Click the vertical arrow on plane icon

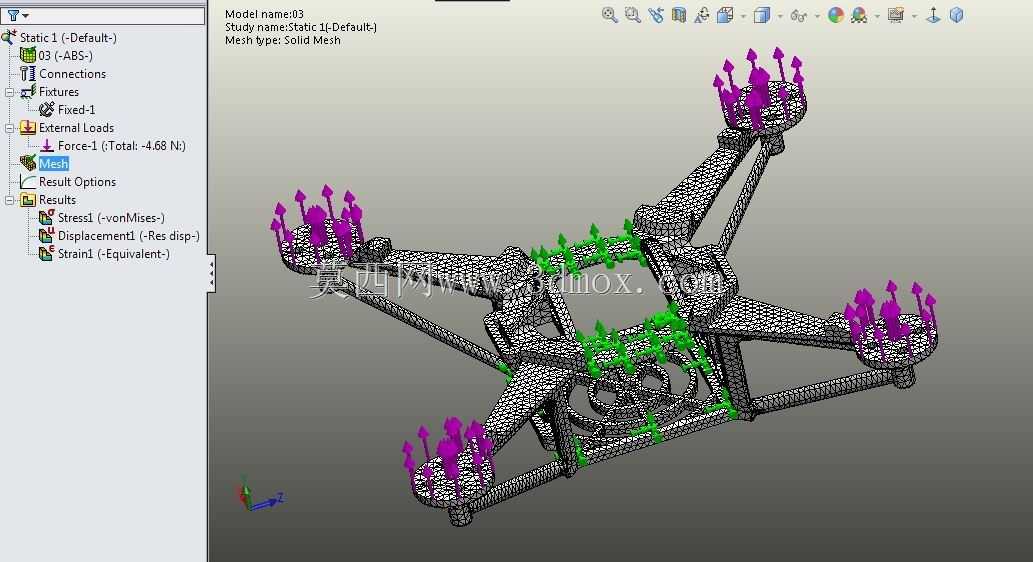[x=934, y=15]
